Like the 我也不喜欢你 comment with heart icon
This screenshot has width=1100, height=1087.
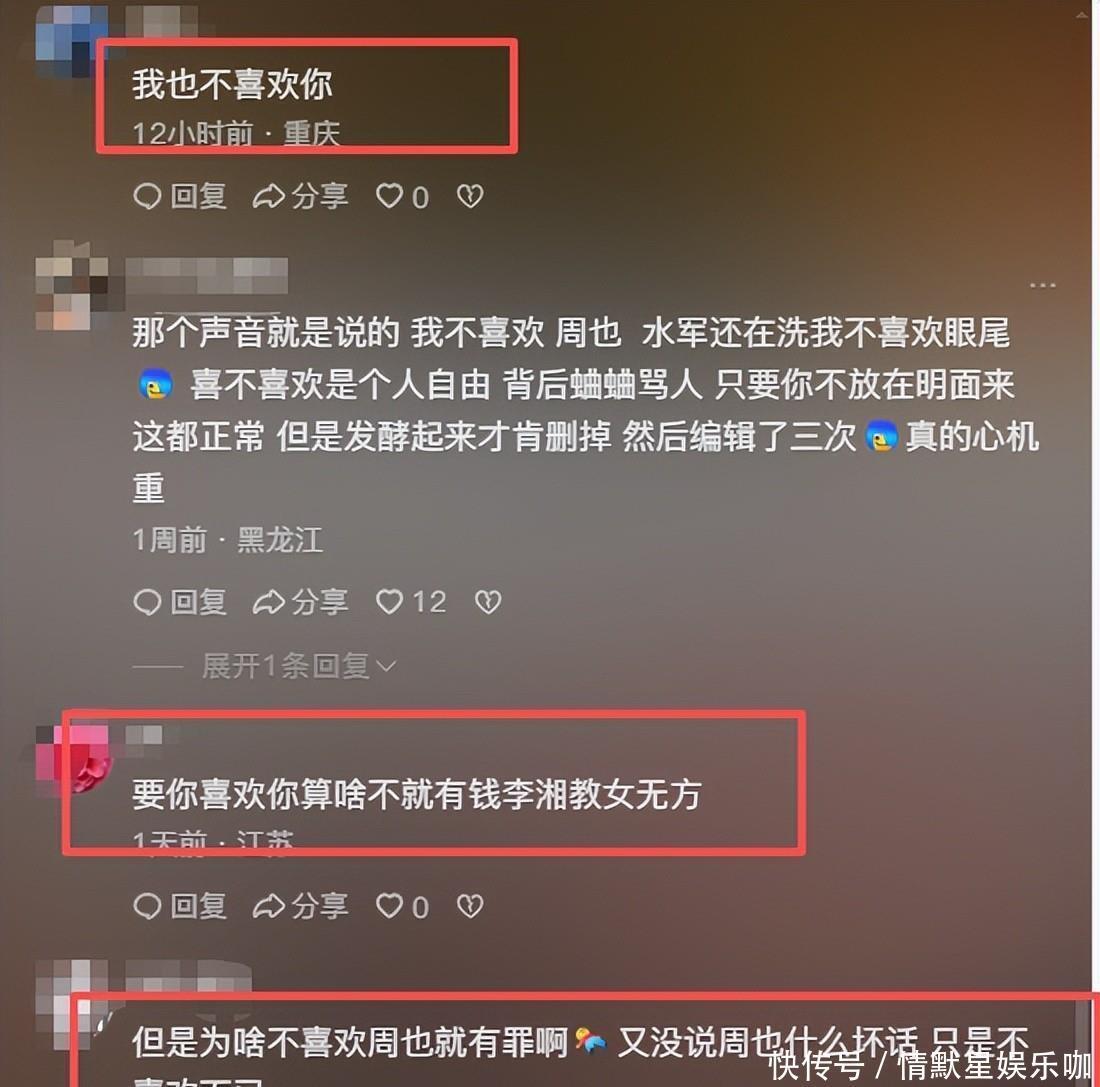402,197
